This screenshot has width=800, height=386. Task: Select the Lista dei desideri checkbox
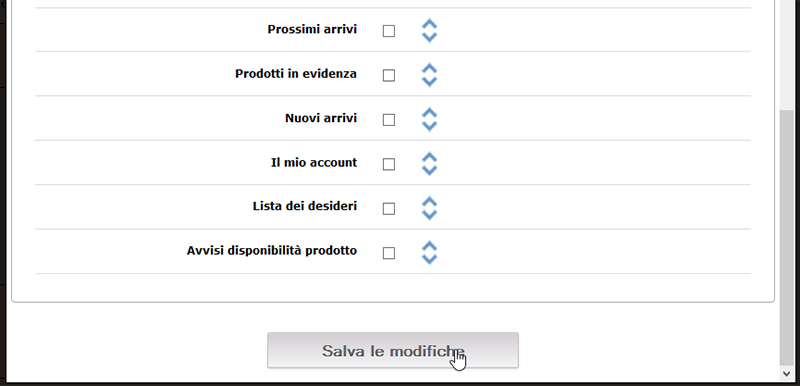(x=389, y=209)
